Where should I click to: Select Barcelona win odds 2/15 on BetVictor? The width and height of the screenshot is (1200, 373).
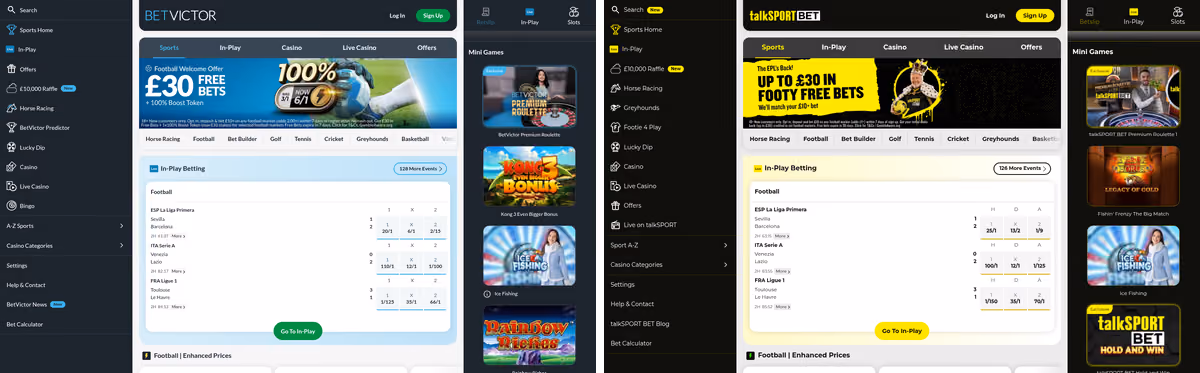coord(435,228)
